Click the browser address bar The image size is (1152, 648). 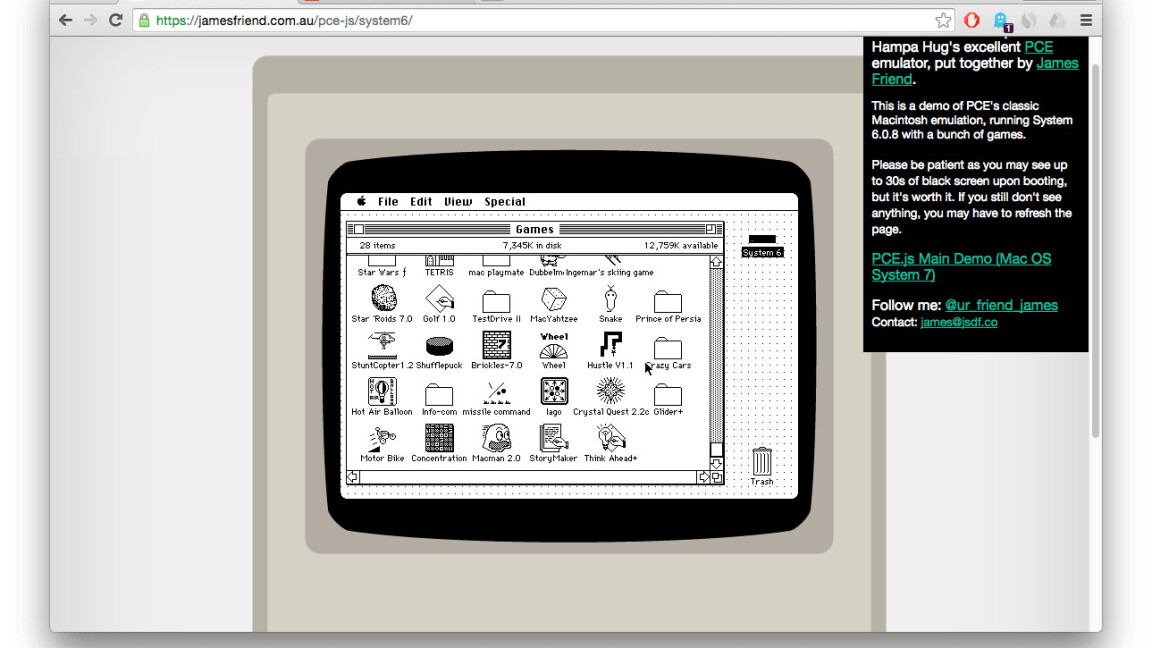[400, 18]
